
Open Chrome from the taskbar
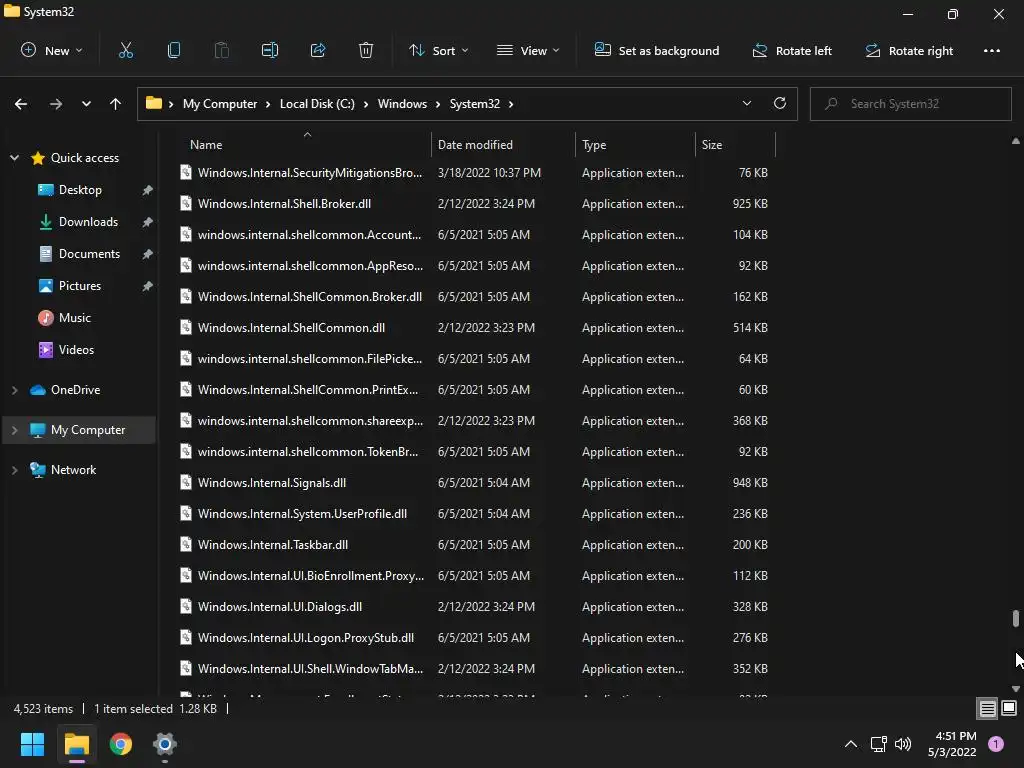121,744
